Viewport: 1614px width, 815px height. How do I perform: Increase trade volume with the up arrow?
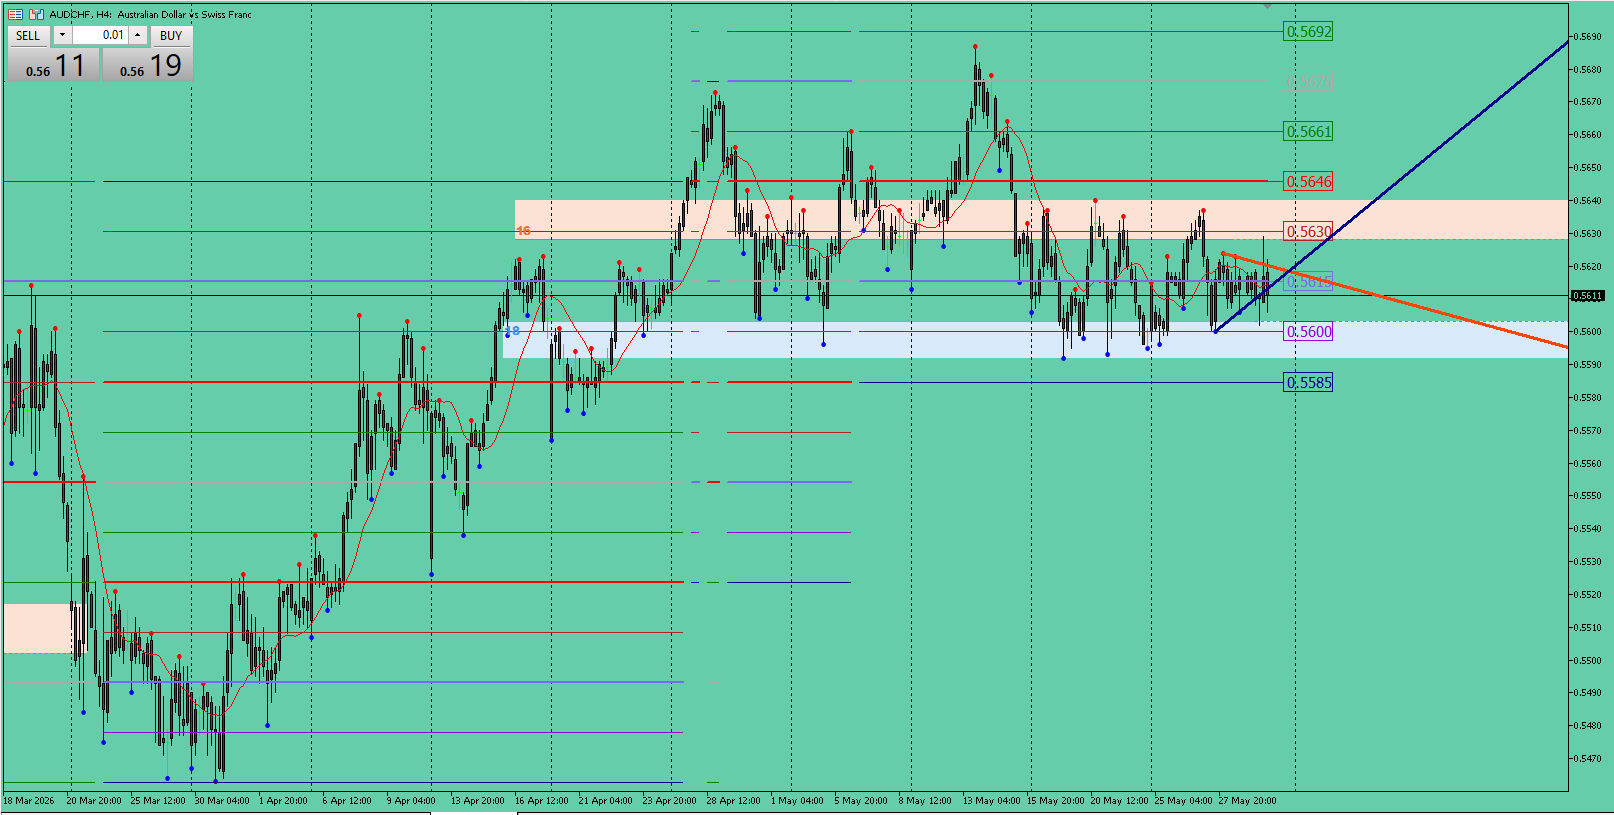(138, 35)
